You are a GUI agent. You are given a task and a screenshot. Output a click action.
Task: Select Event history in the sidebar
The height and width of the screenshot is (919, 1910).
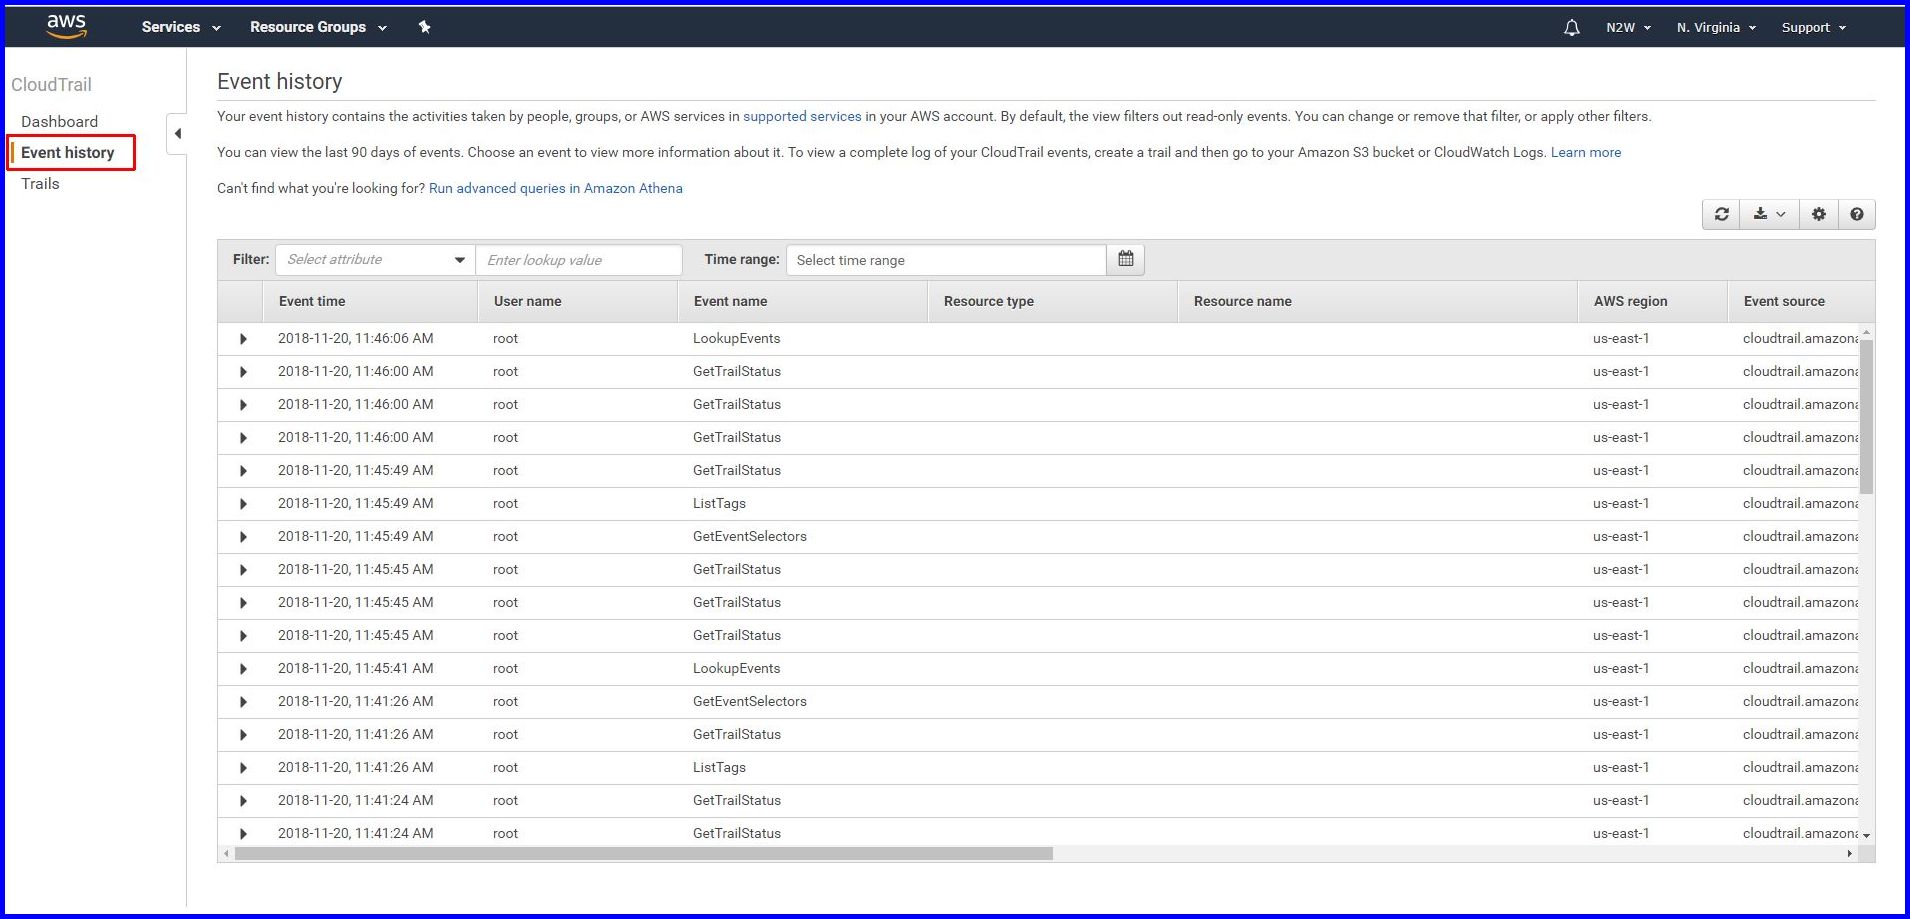[68, 153]
